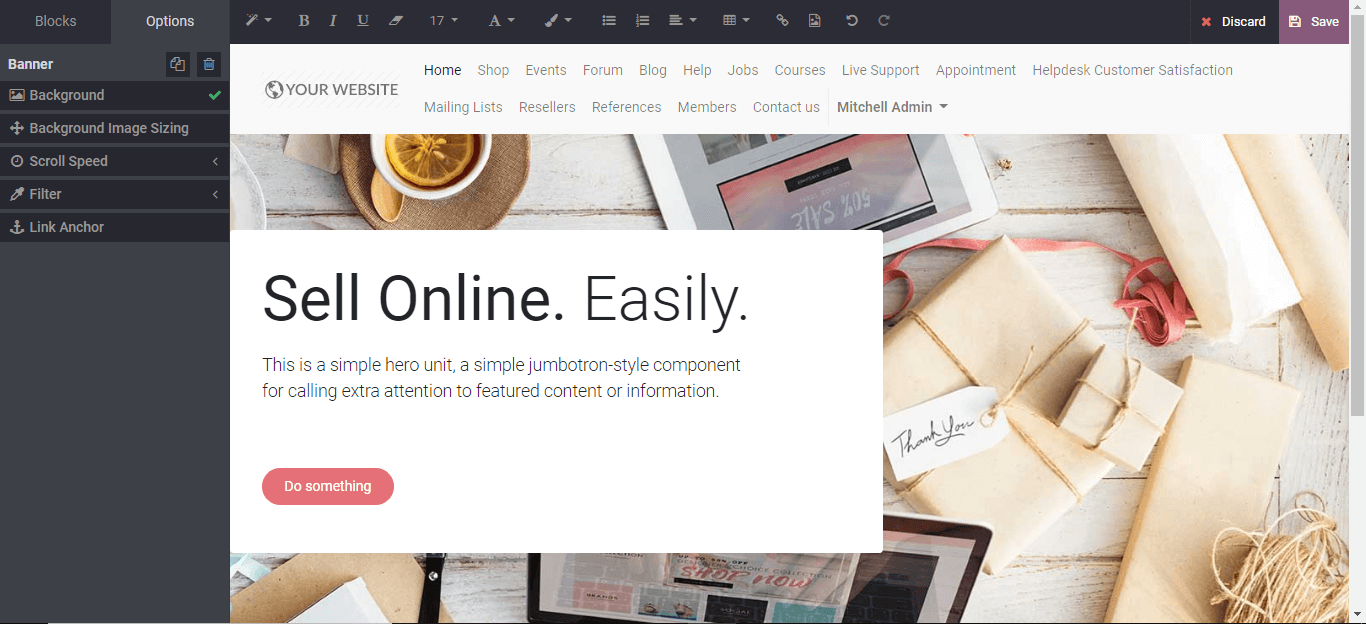Click the 'simple hero unit' paragraph text
Screen dimensions: 1366x624
pyautogui.click(x=501, y=378)
